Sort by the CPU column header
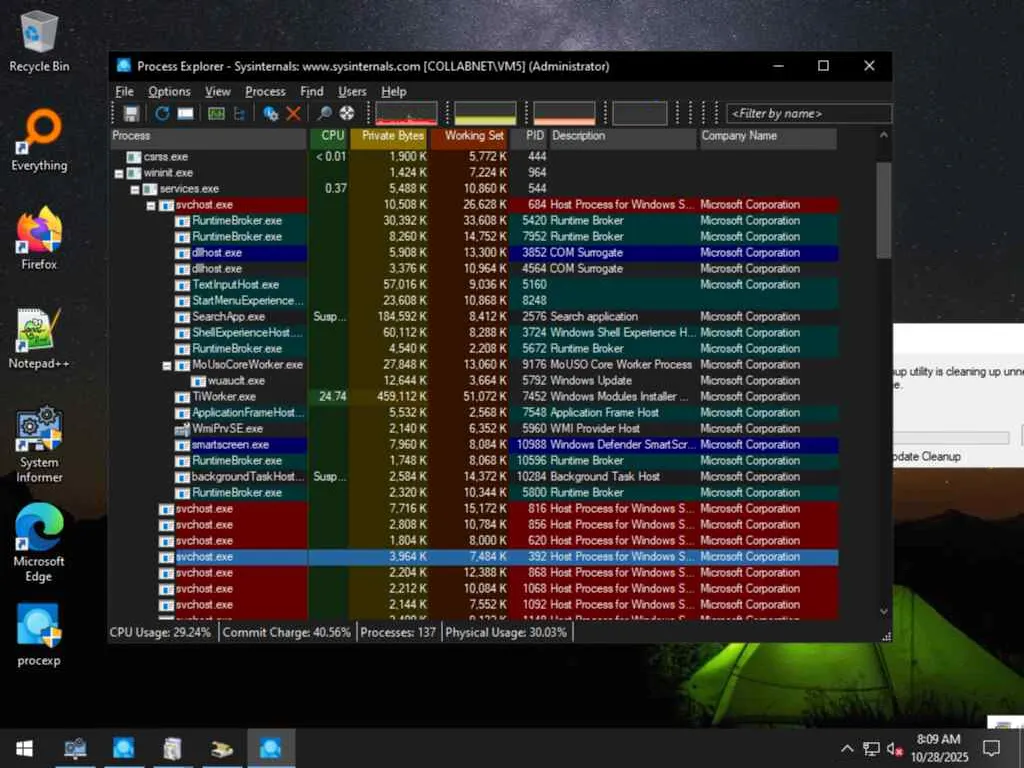 pyautogui.click(x=328, y=136)
